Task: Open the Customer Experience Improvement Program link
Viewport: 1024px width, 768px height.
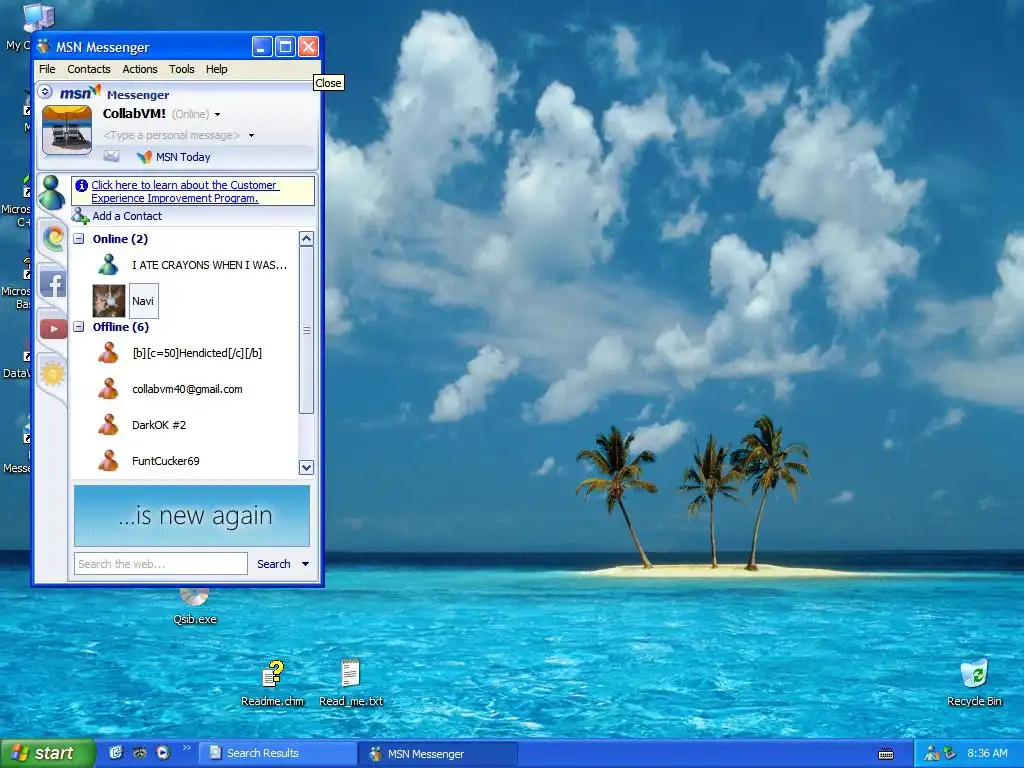Action: point(185,191)
